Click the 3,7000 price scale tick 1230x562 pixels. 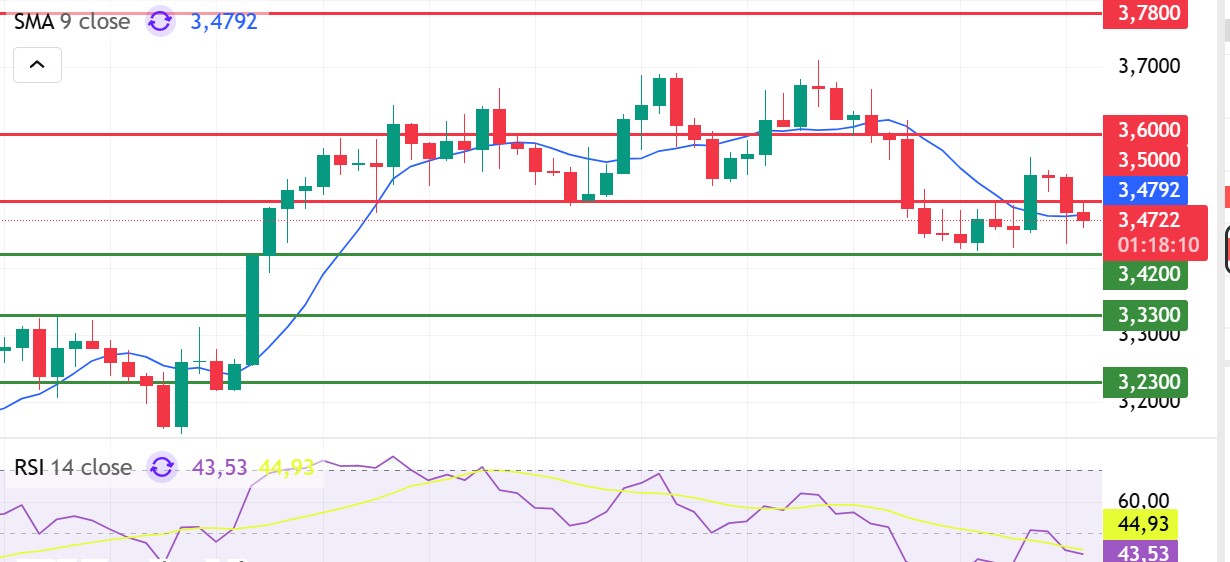pyautogui.click(x=1149, y=67)
